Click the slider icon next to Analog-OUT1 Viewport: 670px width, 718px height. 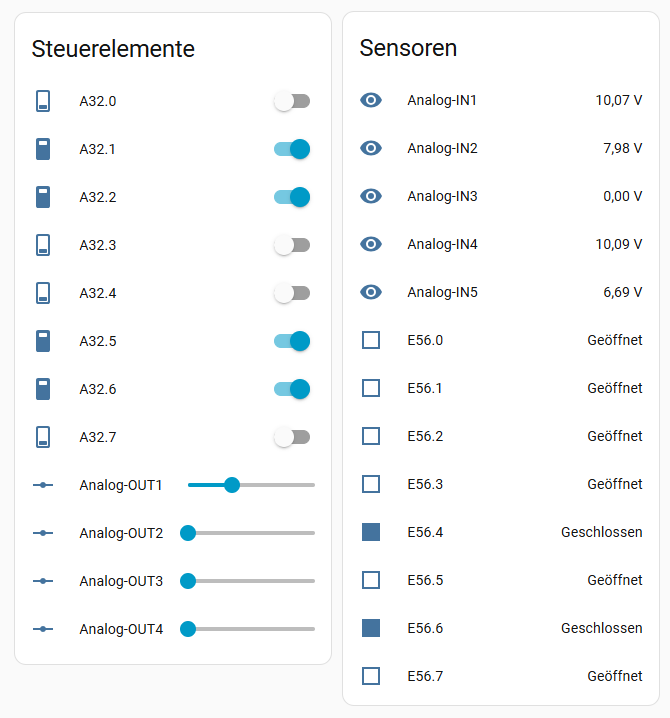tap(43, 485)
